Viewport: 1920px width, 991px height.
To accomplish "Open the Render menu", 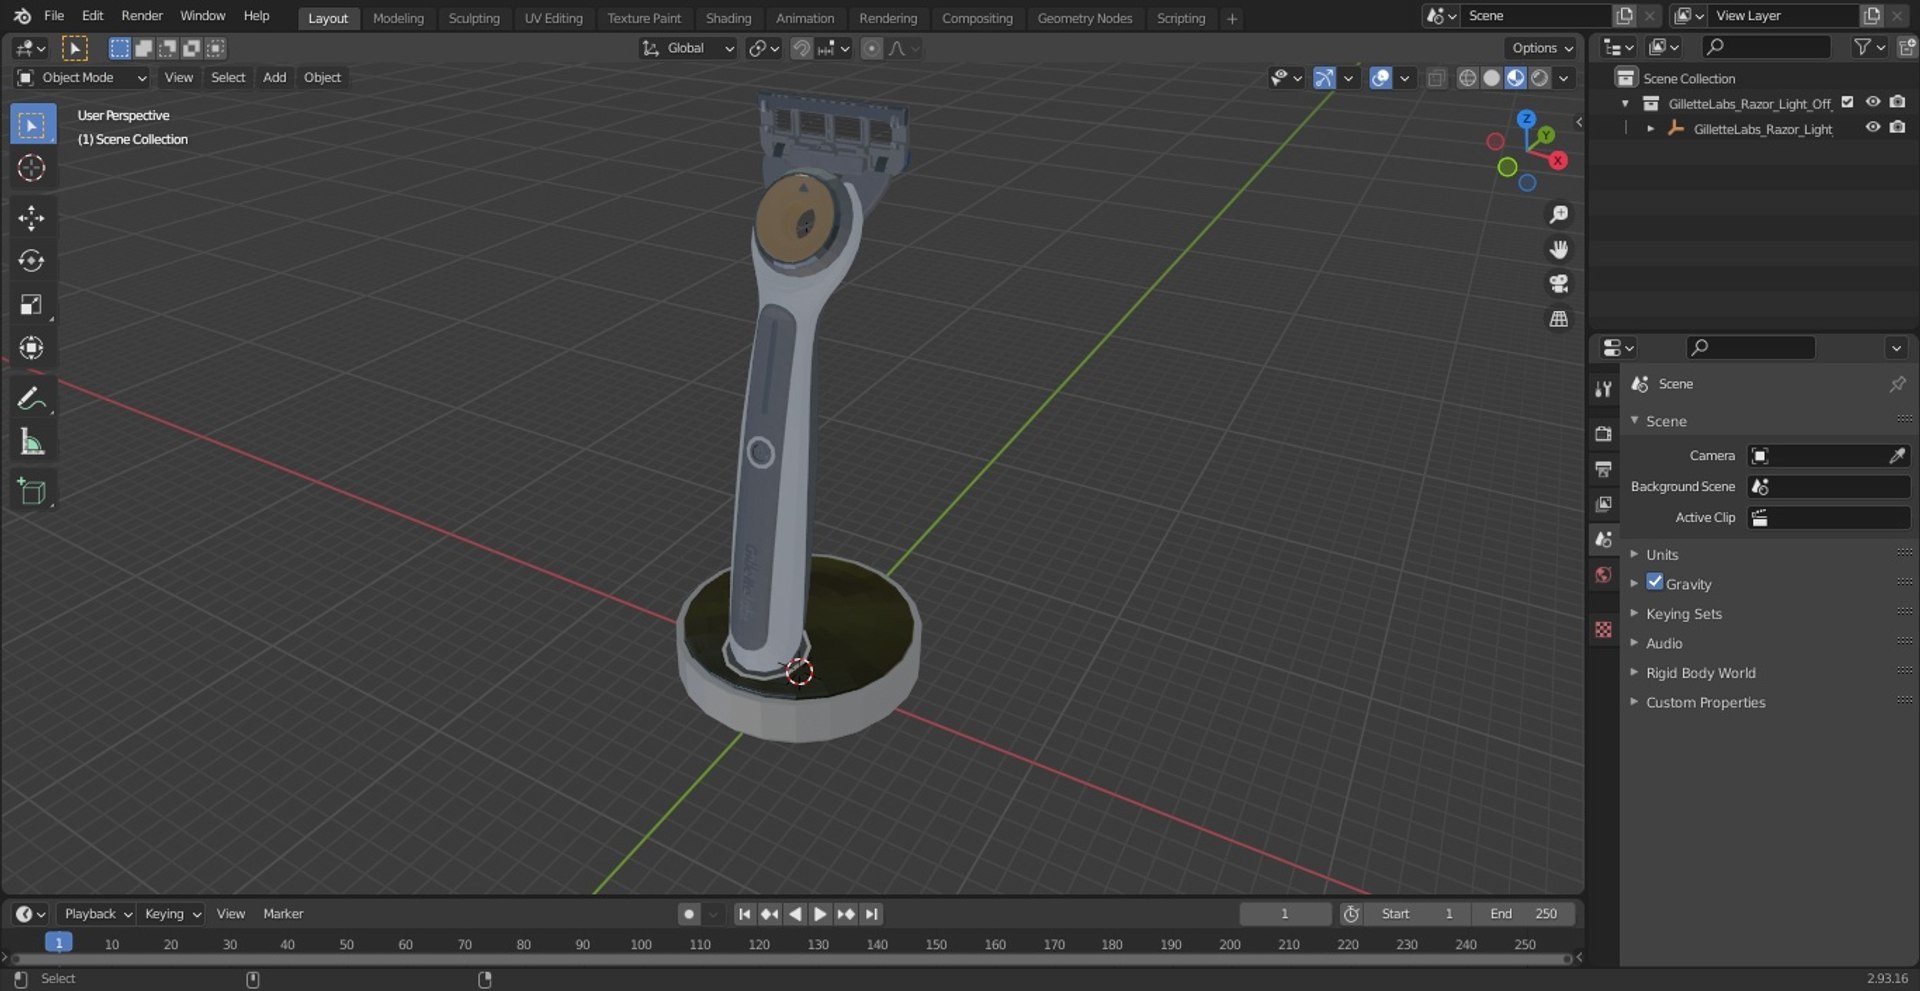I will [x=142, y=16].
